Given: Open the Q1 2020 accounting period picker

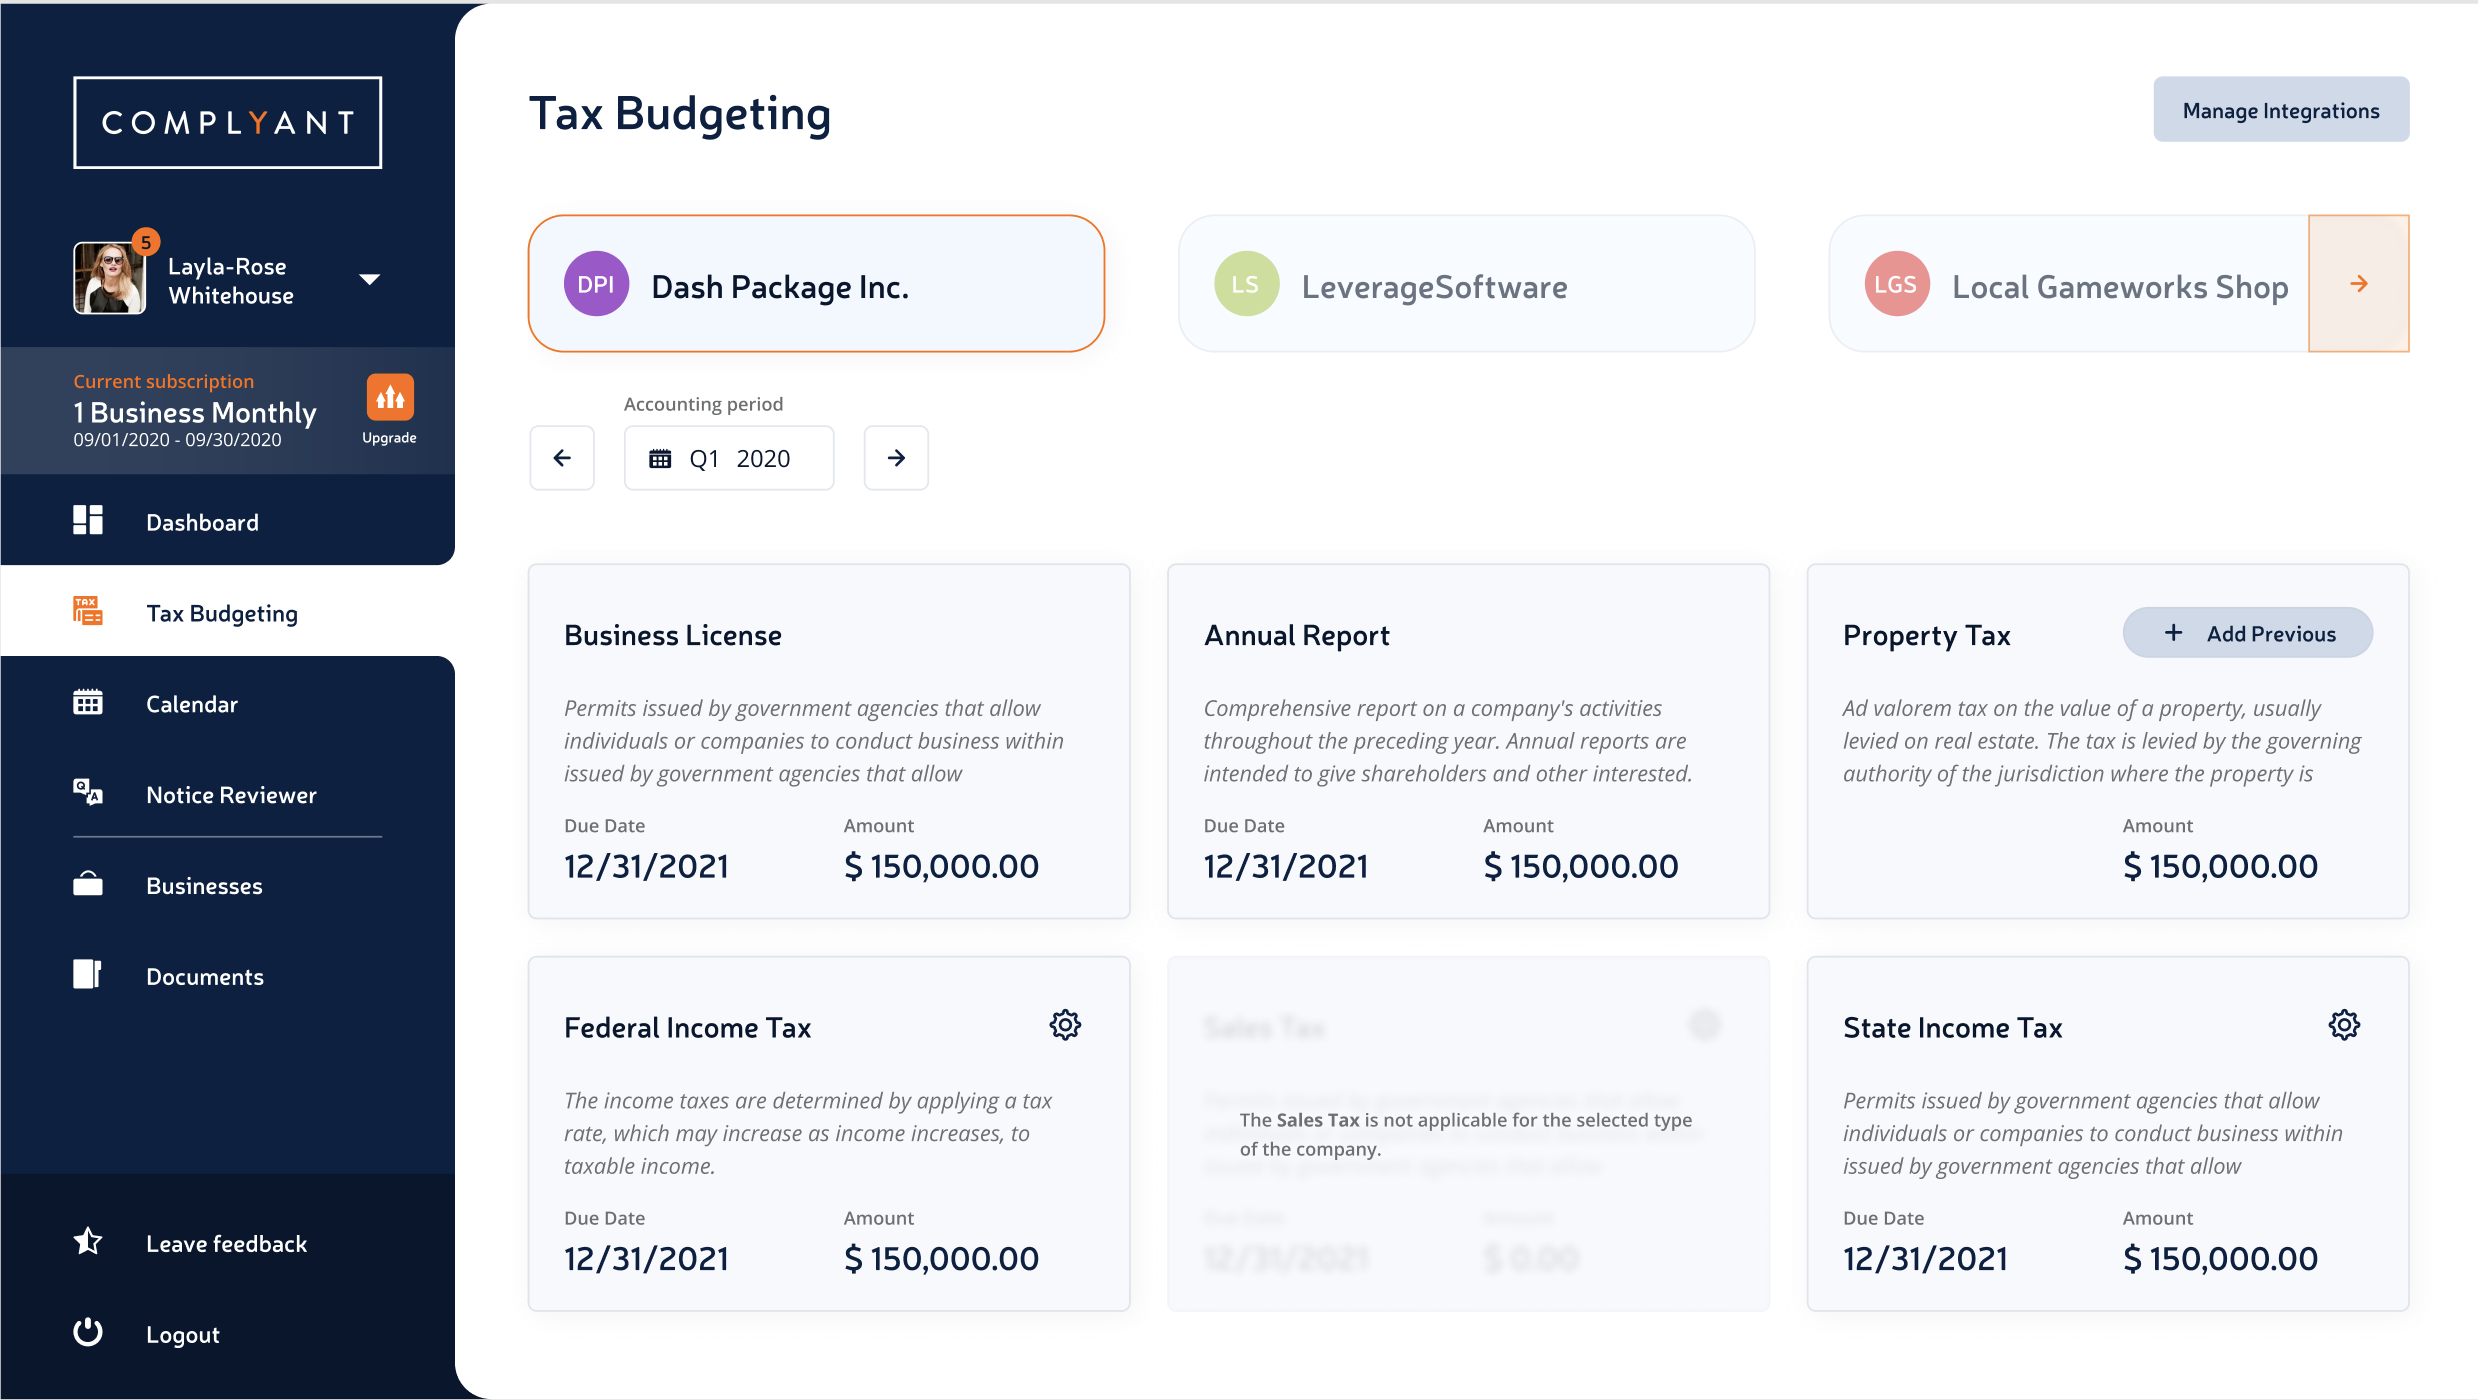Looking at the screenshot, I should coord(729,458).
